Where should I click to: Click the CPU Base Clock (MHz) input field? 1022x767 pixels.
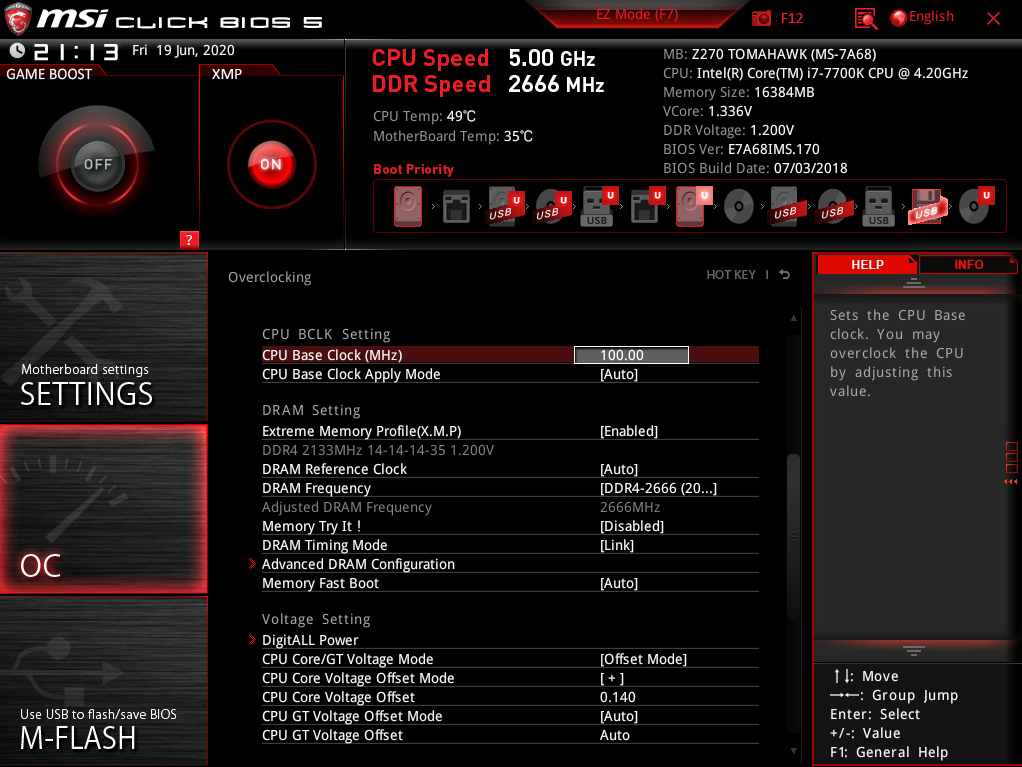pos(631,355)
